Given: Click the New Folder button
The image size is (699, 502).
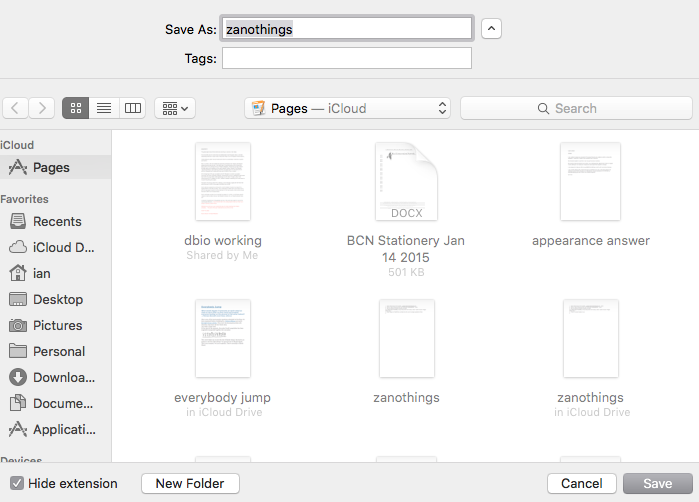Looking at the screenshot, I should (190, 483).
